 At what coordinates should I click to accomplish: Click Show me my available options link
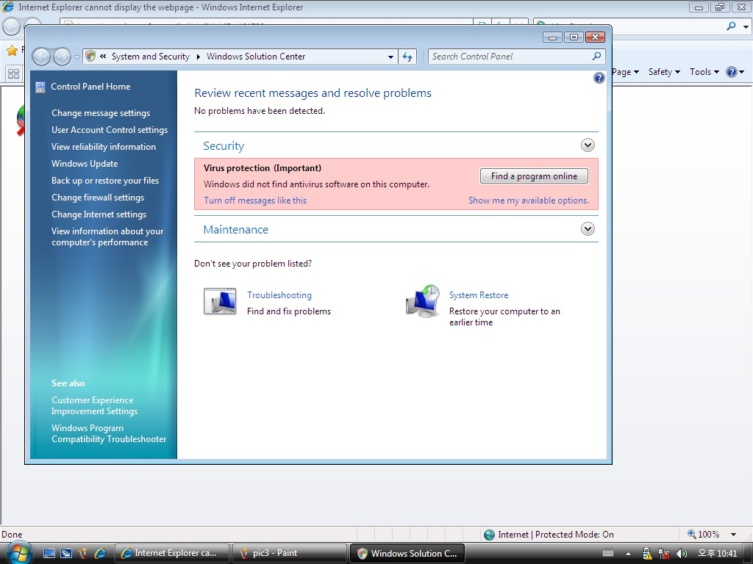tap(528, 200)
